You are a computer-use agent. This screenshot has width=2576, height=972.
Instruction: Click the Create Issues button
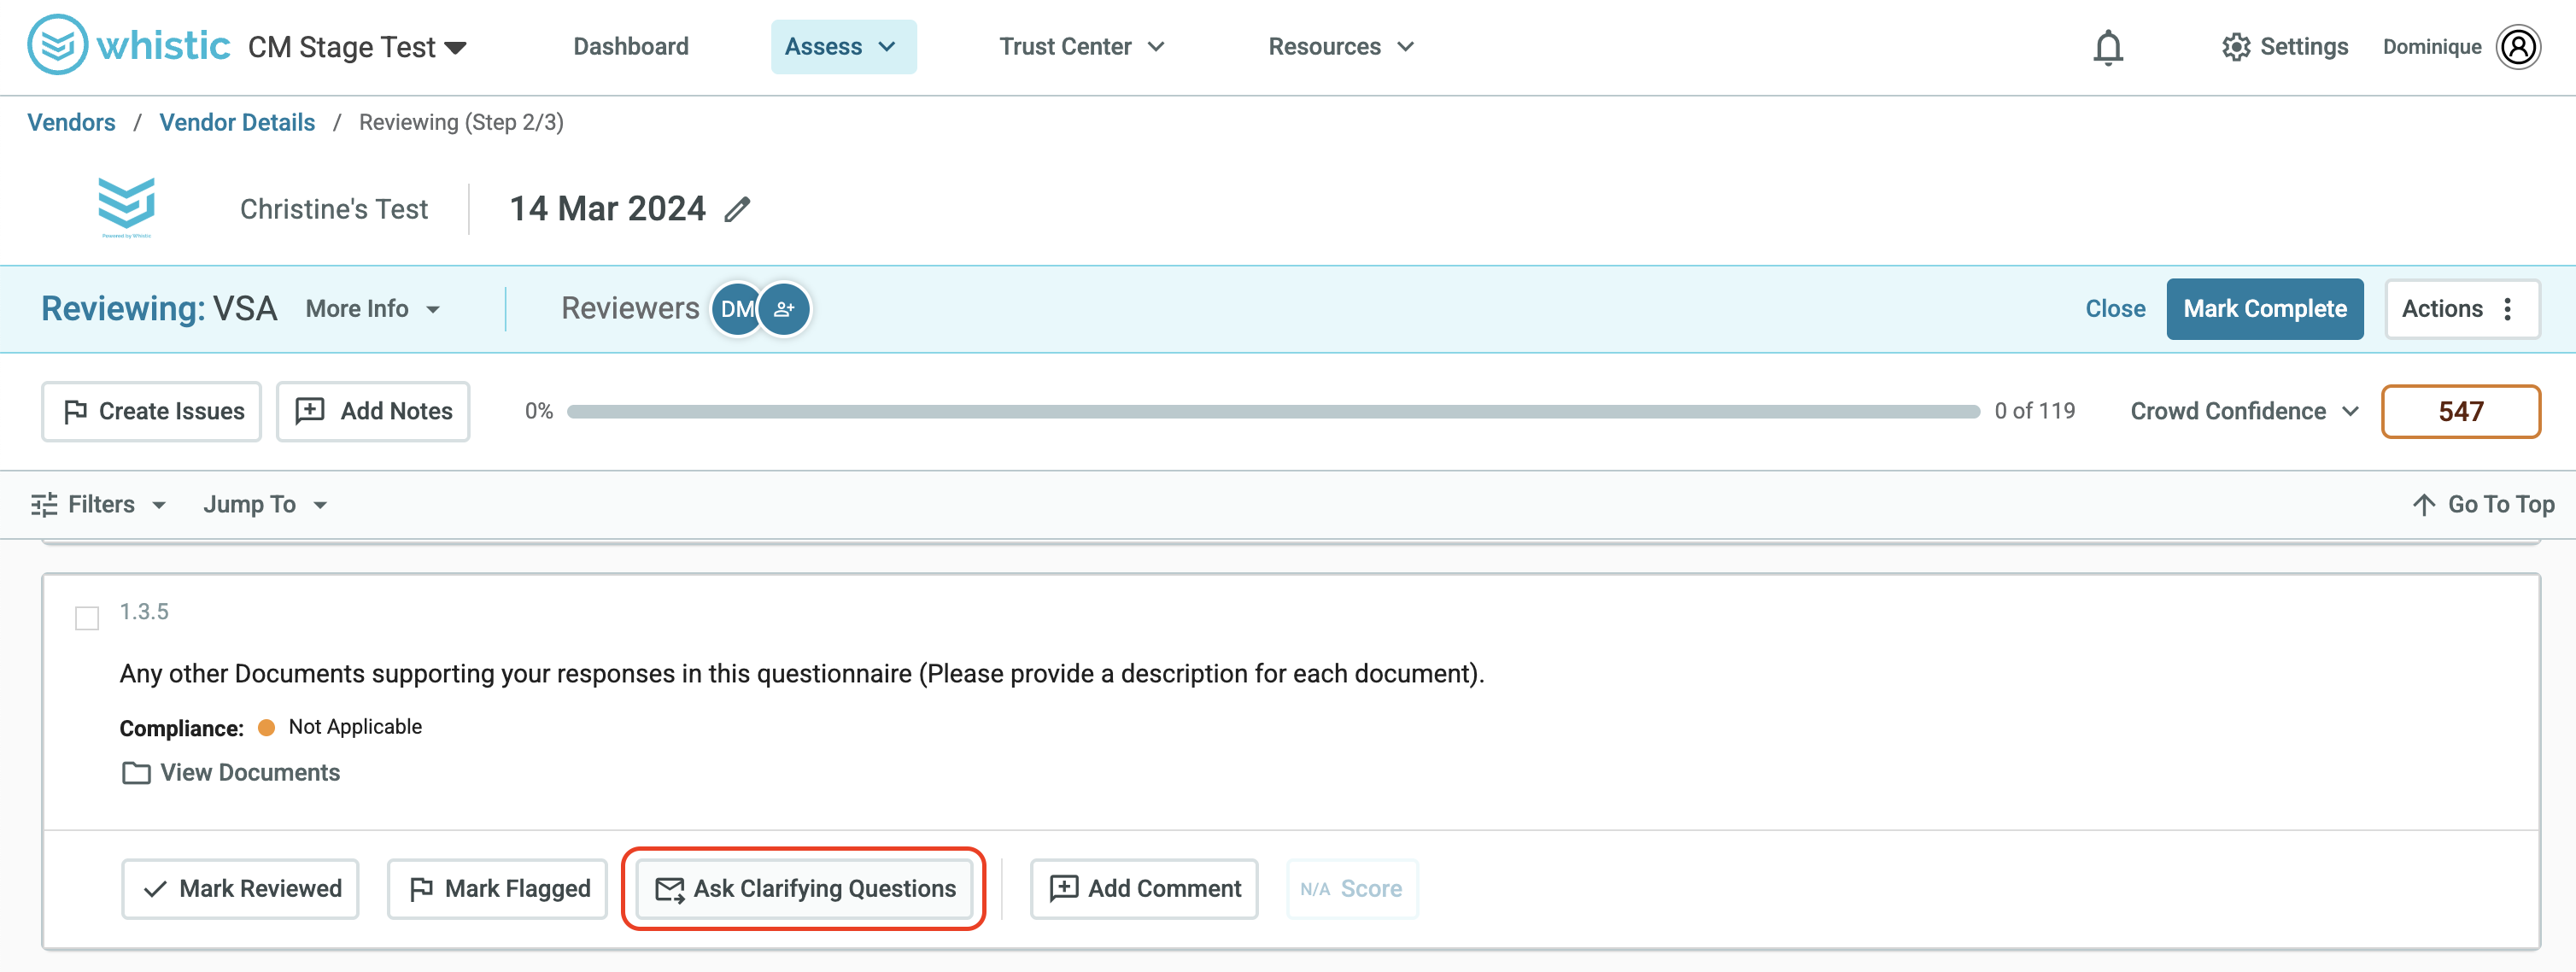point(151,411)
